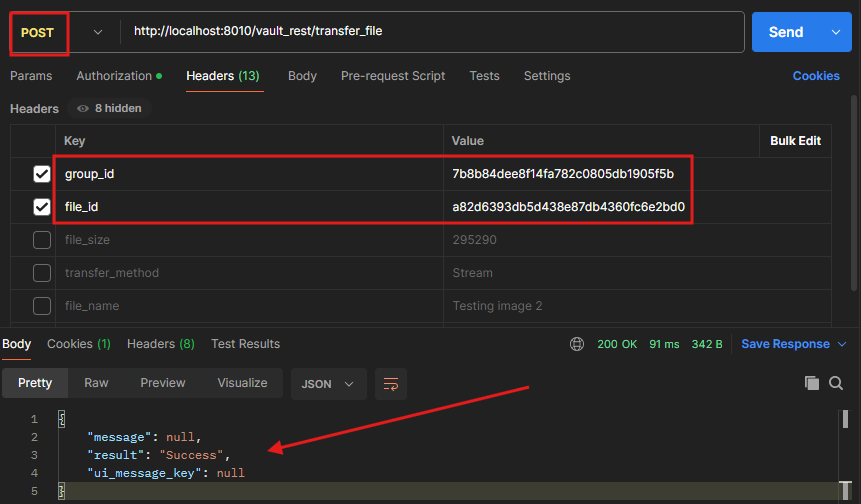Click the "ui_message_key" line in response
The image size is (861, 504).
click(x=166, y=473)
